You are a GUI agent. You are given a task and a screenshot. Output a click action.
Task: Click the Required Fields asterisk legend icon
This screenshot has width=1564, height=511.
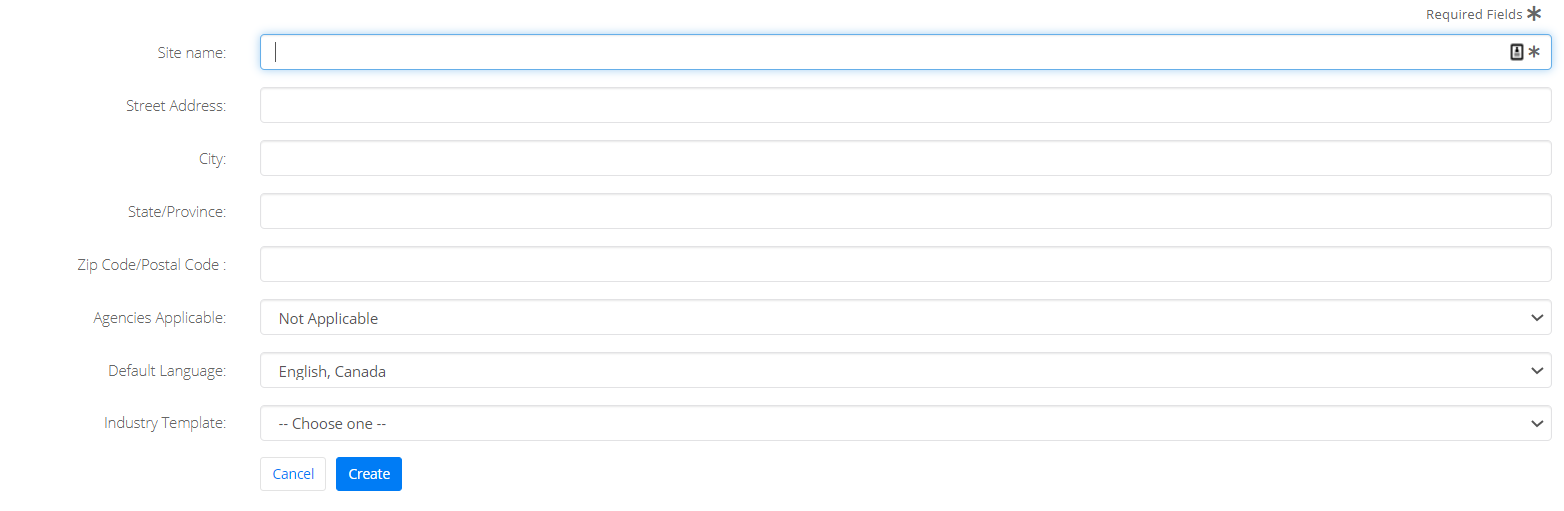point(1534,13)
